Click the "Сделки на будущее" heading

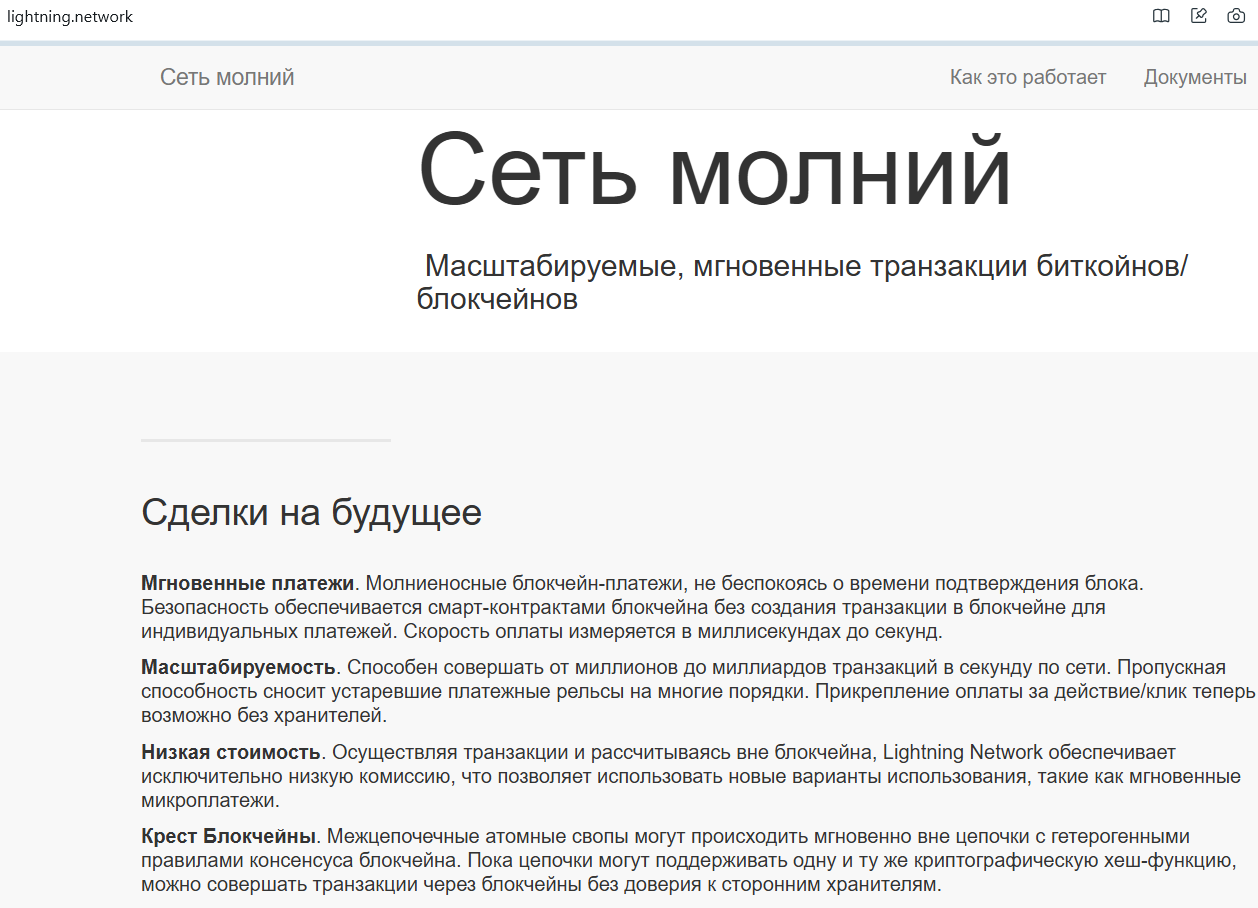click(311, 512)
